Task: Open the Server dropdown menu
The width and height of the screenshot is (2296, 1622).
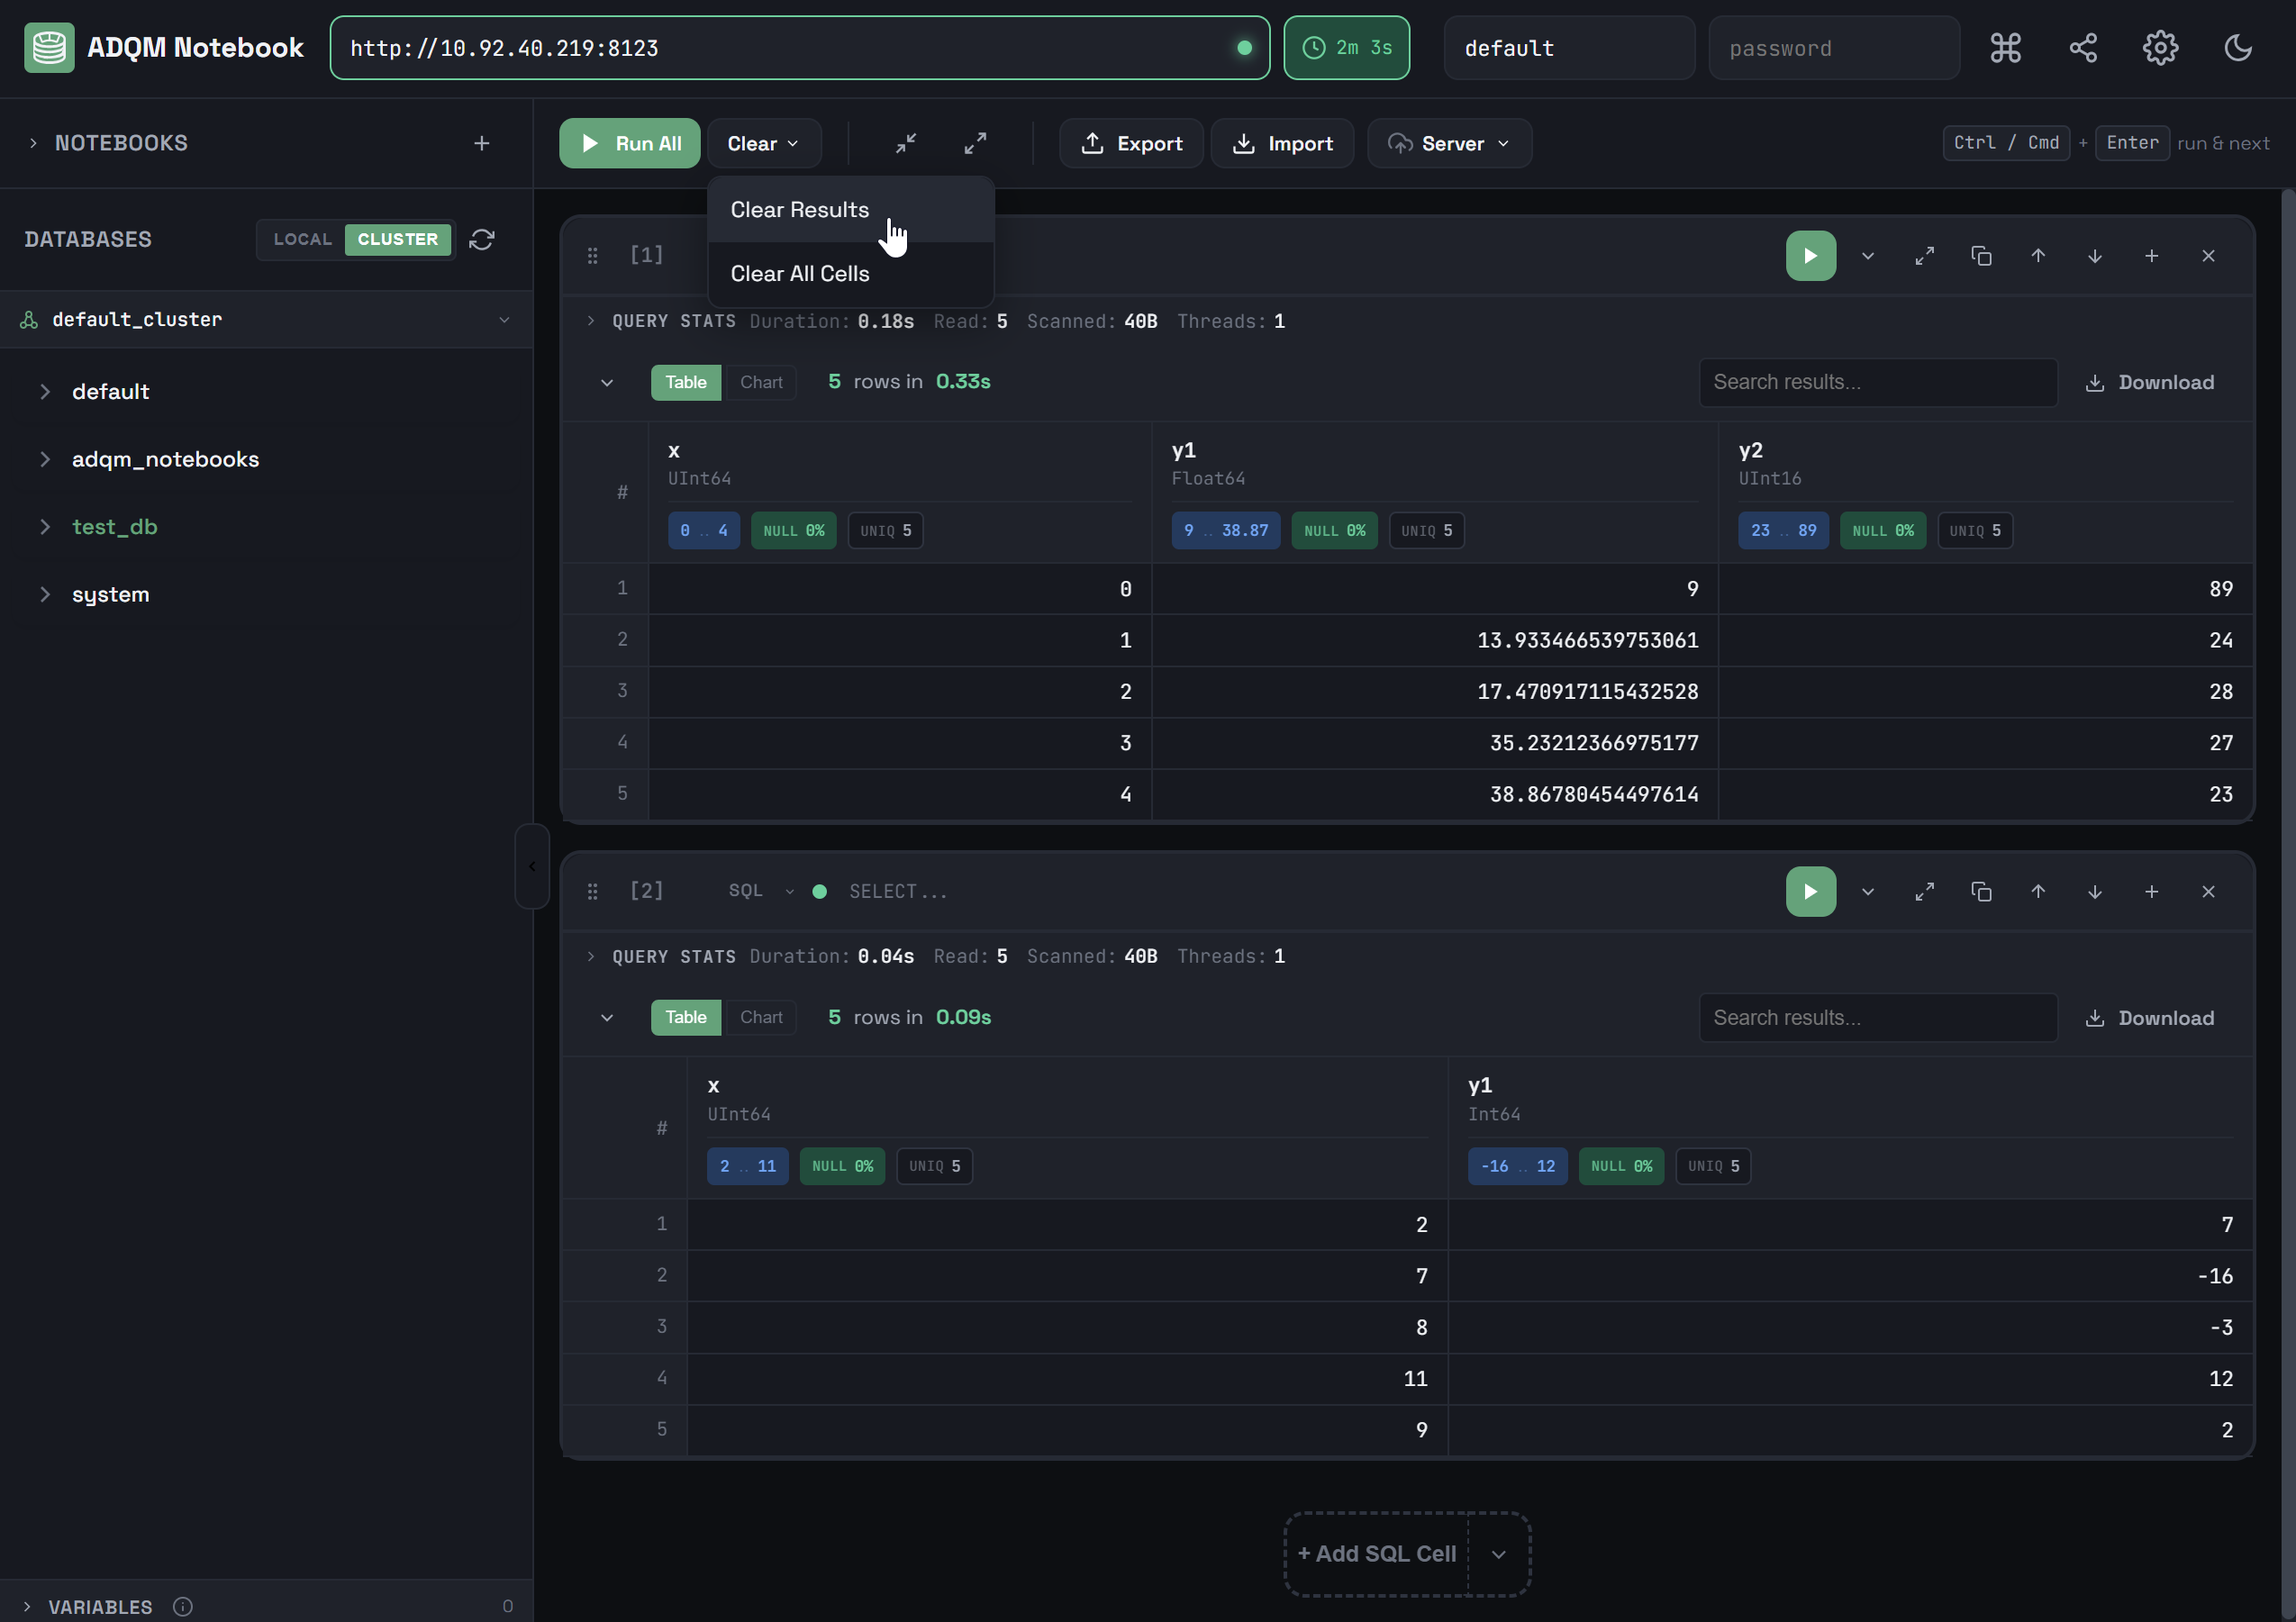Action: click(1449, 144)
